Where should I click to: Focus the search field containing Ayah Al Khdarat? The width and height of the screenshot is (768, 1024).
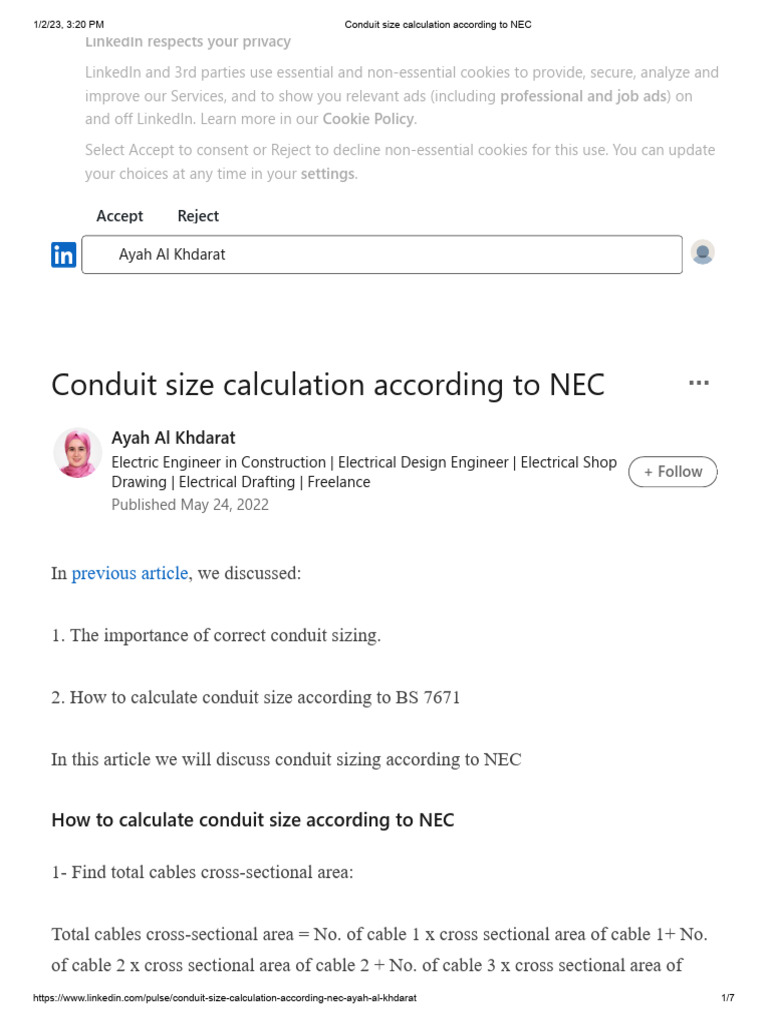tap(382, 255)
